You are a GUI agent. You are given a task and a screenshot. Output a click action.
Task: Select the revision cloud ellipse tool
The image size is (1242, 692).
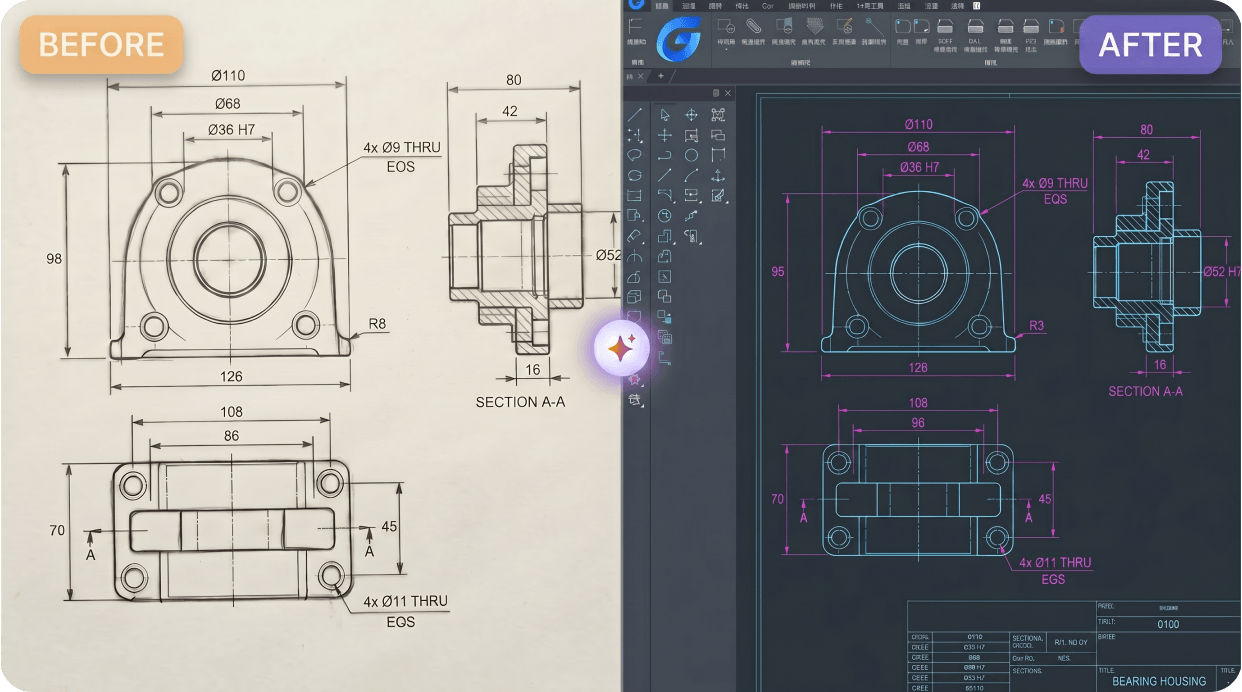[634, 155]
